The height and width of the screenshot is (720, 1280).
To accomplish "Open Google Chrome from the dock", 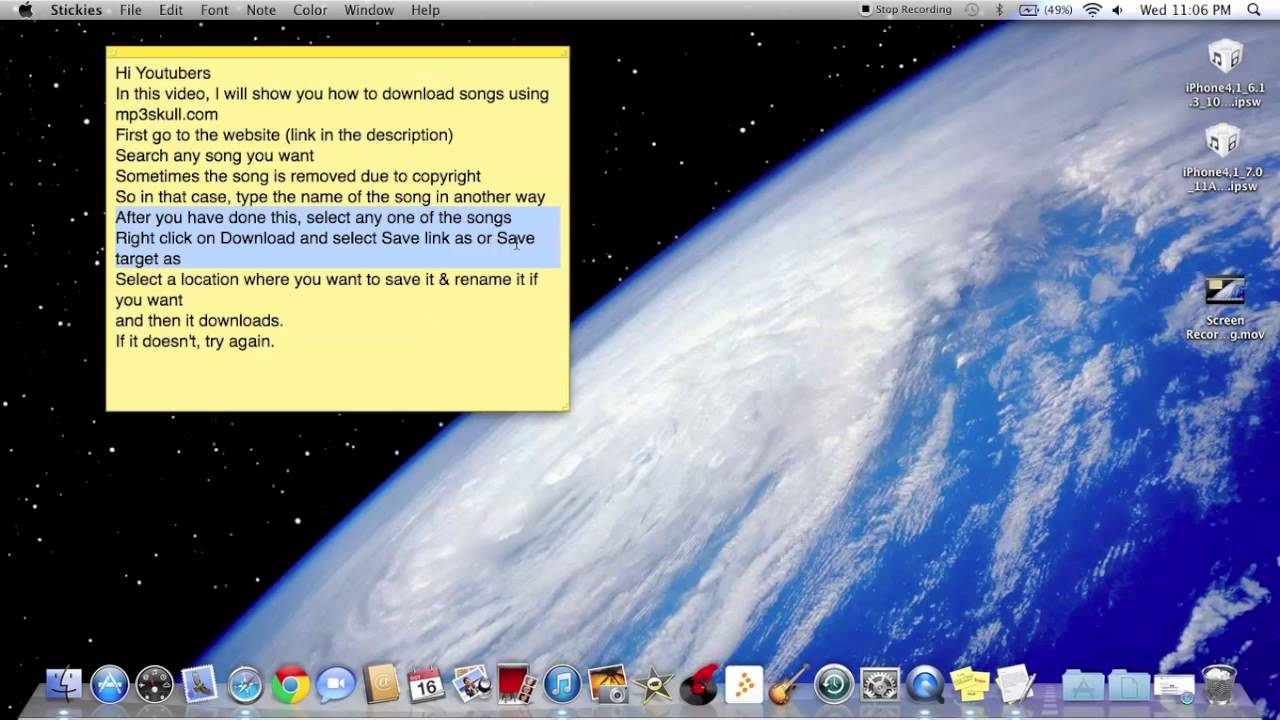I will point(291,684).
